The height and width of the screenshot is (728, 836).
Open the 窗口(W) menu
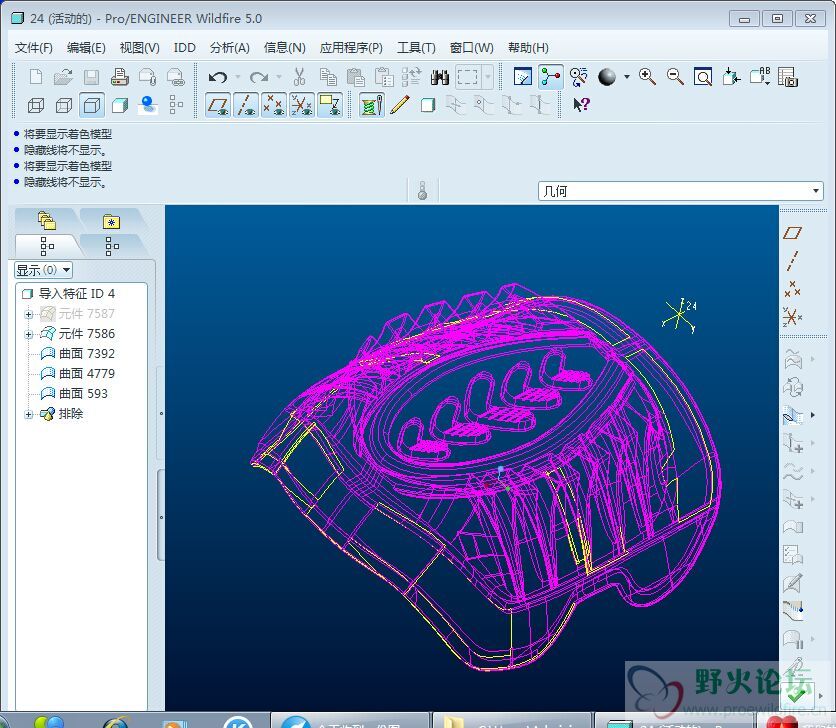click(471, 48)
